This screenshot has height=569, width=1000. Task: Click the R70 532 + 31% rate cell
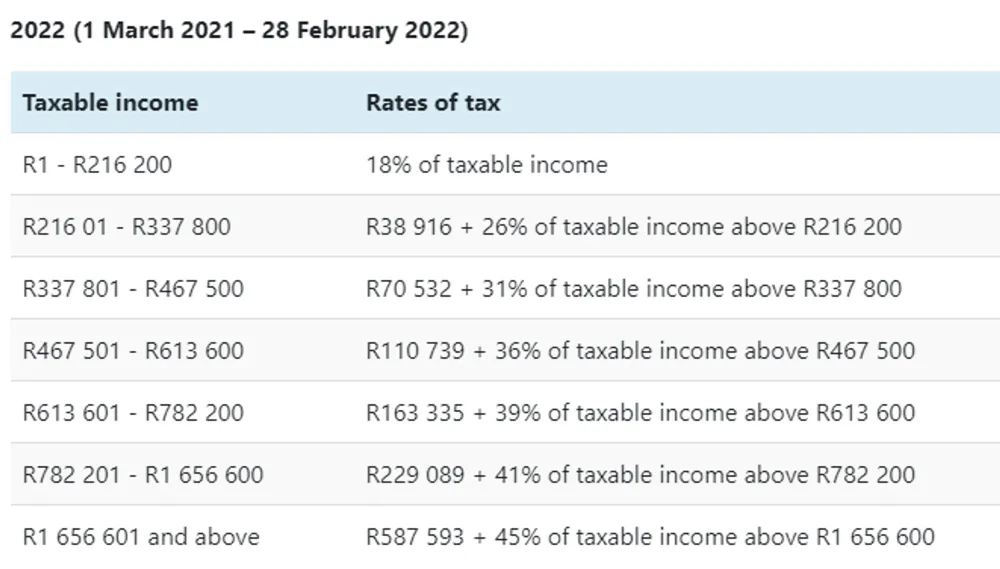pyautogui.click(x=634, y=288)
